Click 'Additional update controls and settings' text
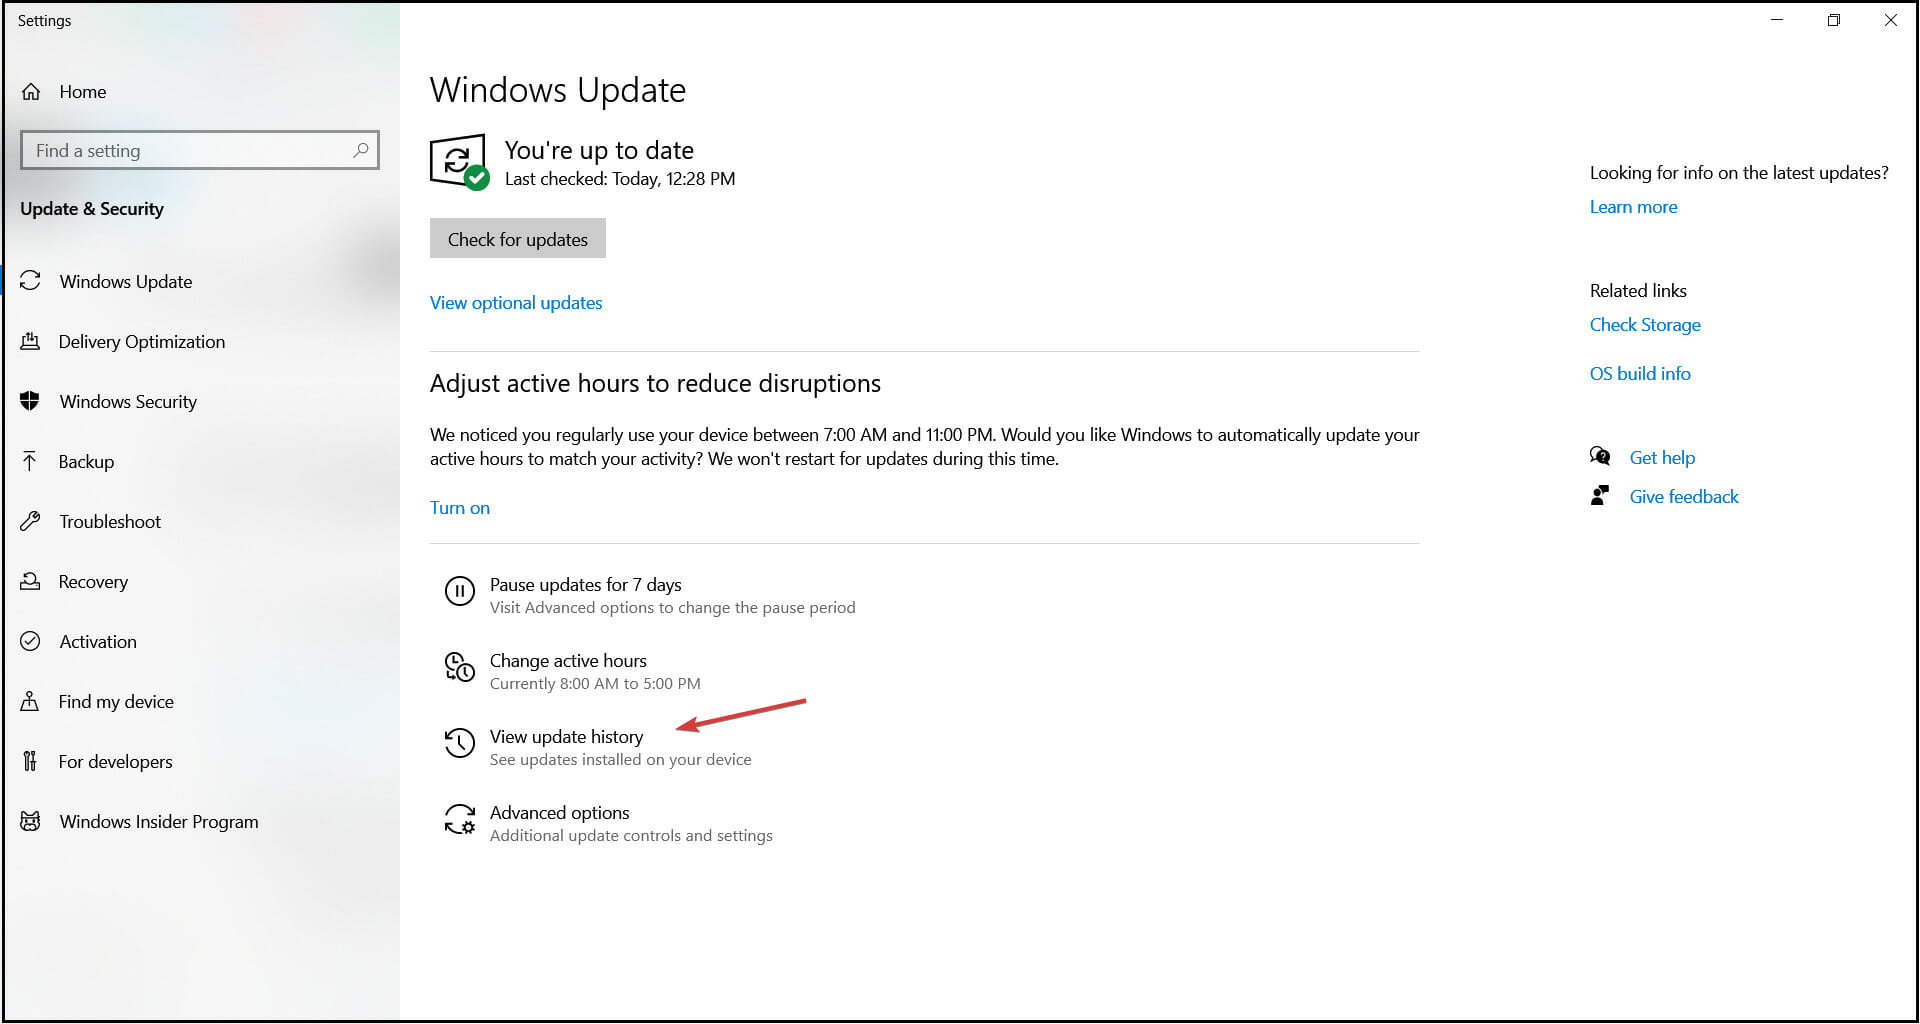This screenshot has height=1024, width=1920. tap(631, 836)
